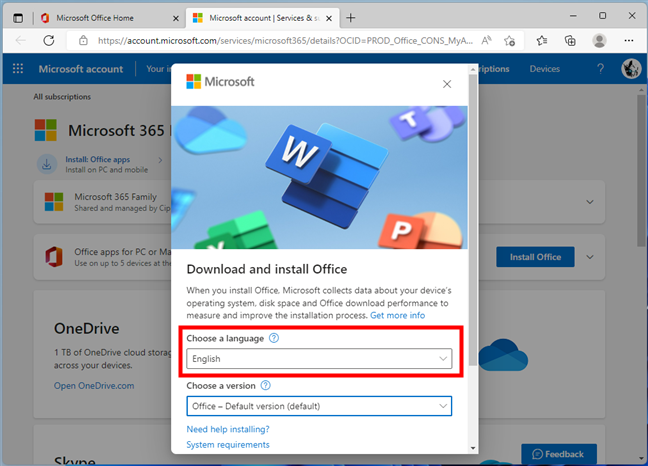
Task: Click the dialog scrollbar up arrow
Action: coord(473,70)
